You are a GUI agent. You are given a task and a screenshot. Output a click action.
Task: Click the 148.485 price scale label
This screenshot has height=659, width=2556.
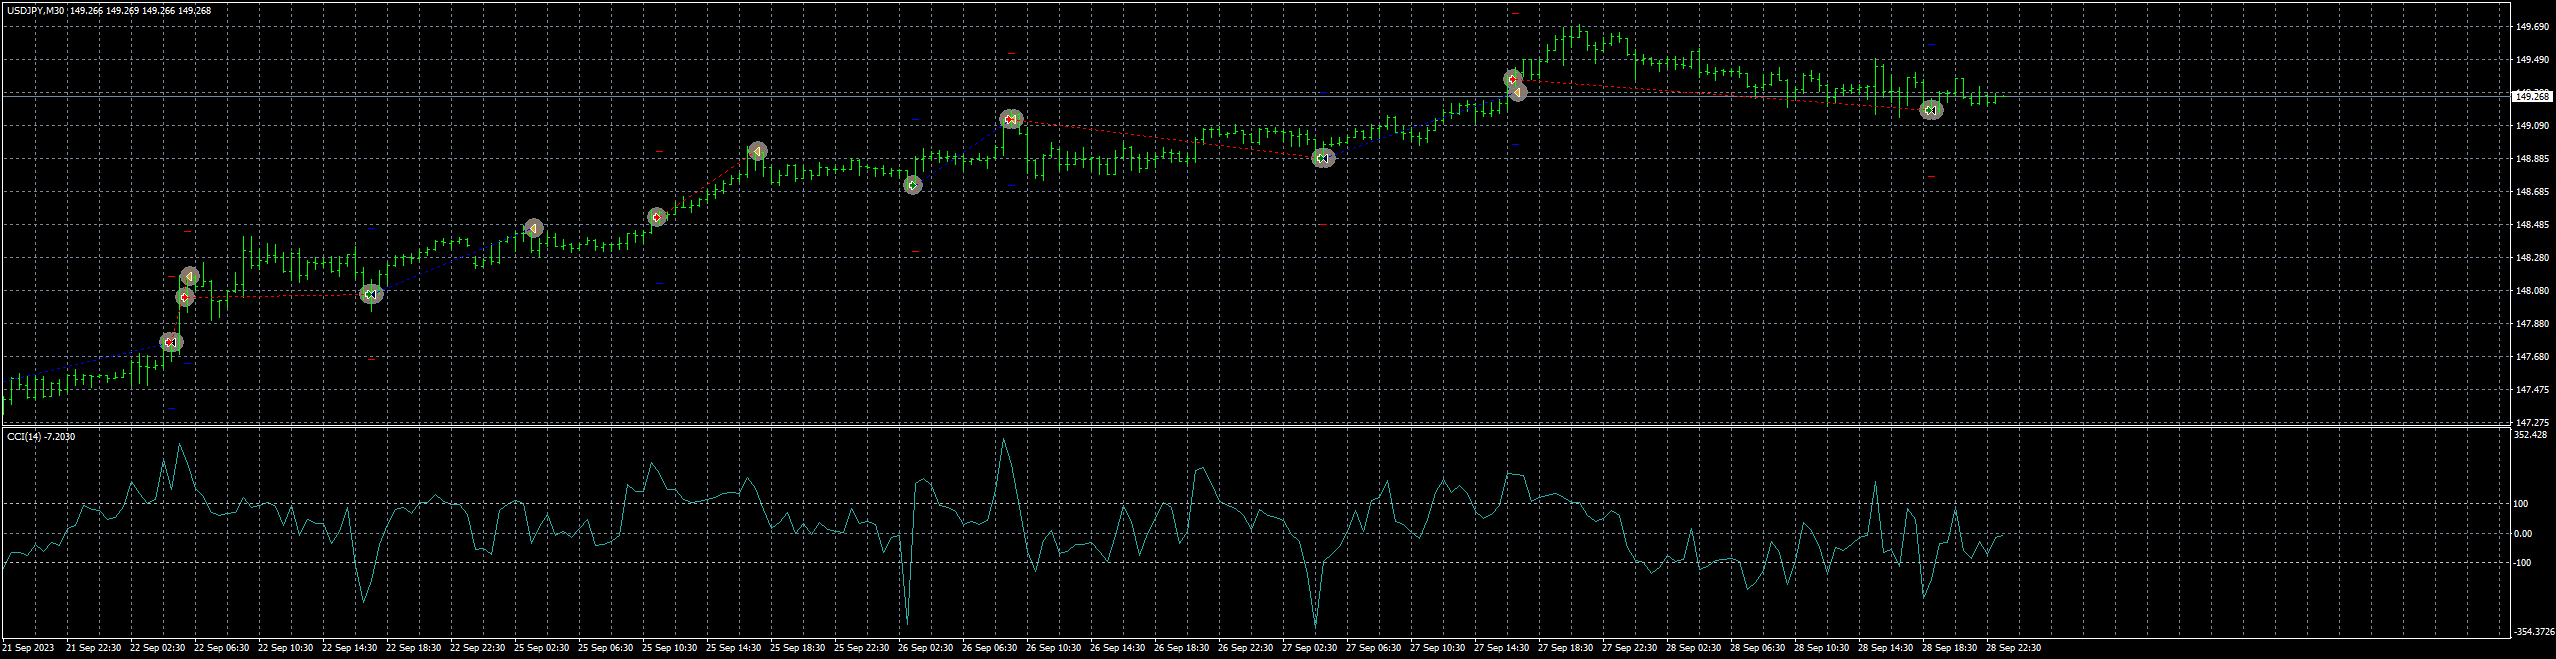(x=2531, y=225)
